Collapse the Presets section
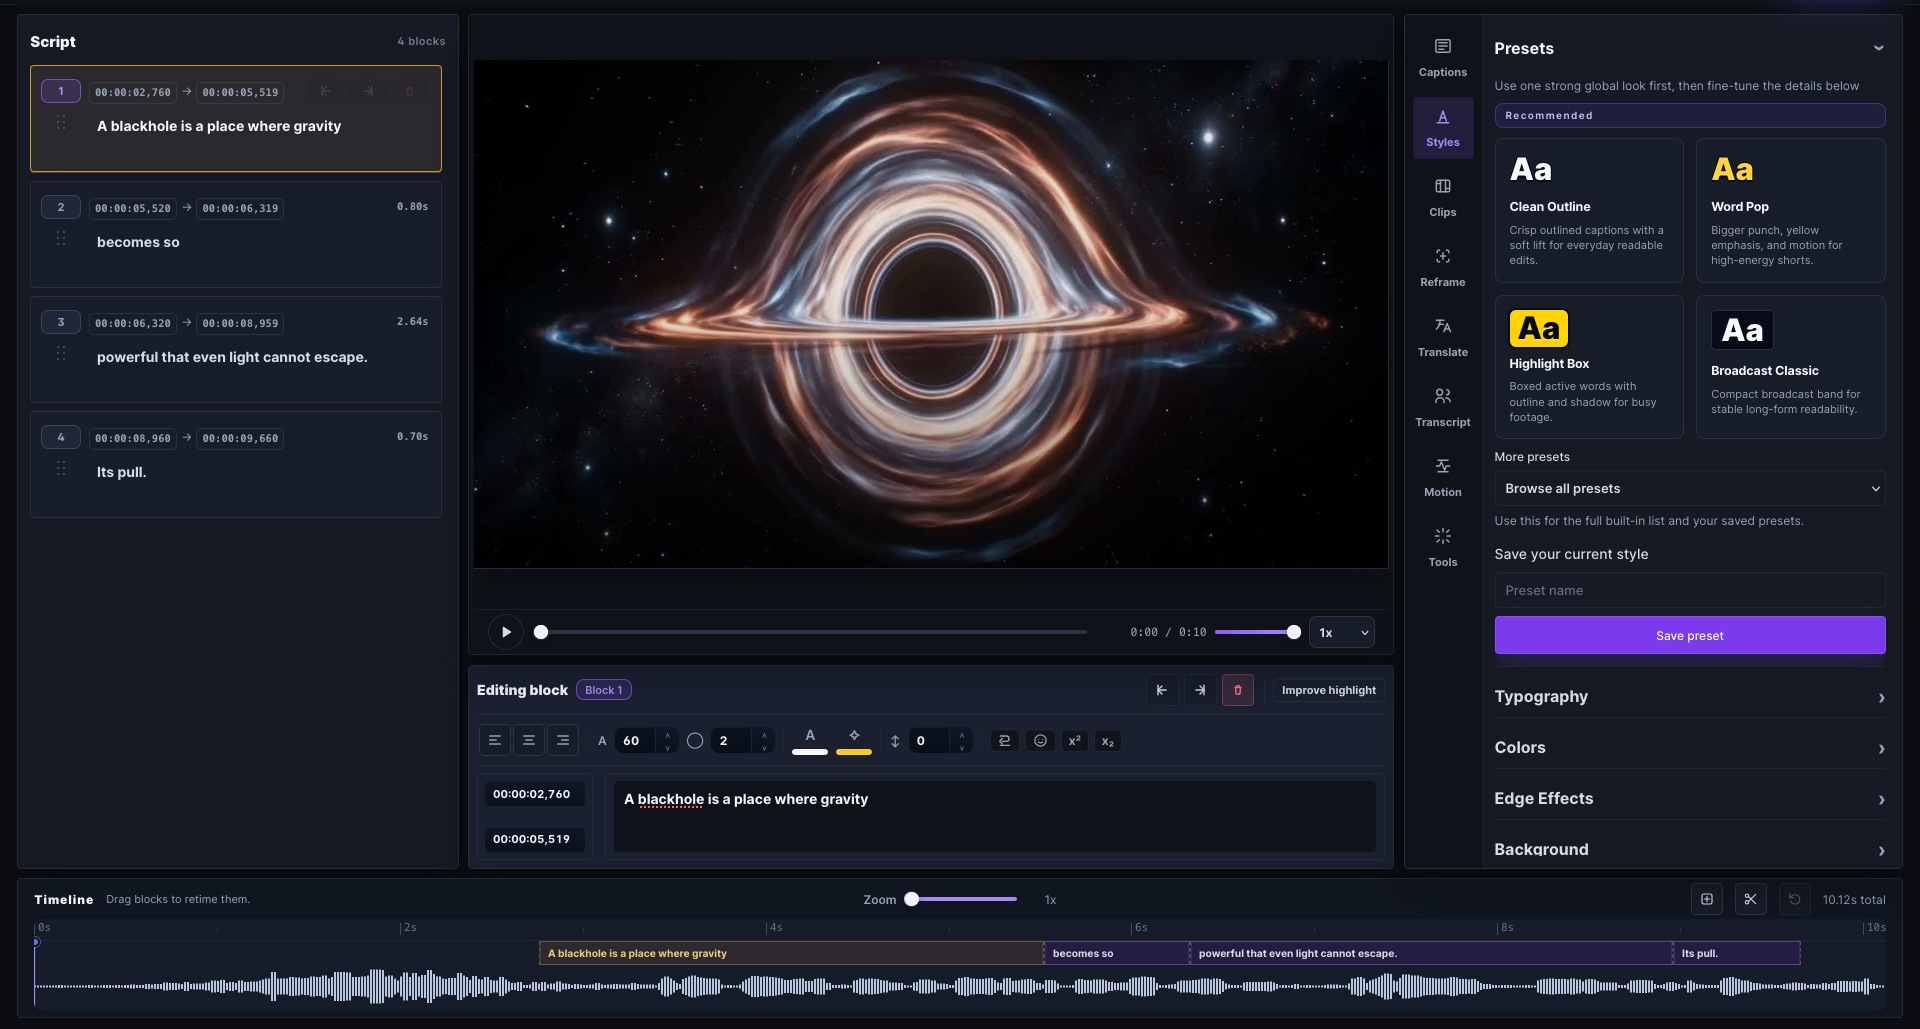 click(1878, 48)
